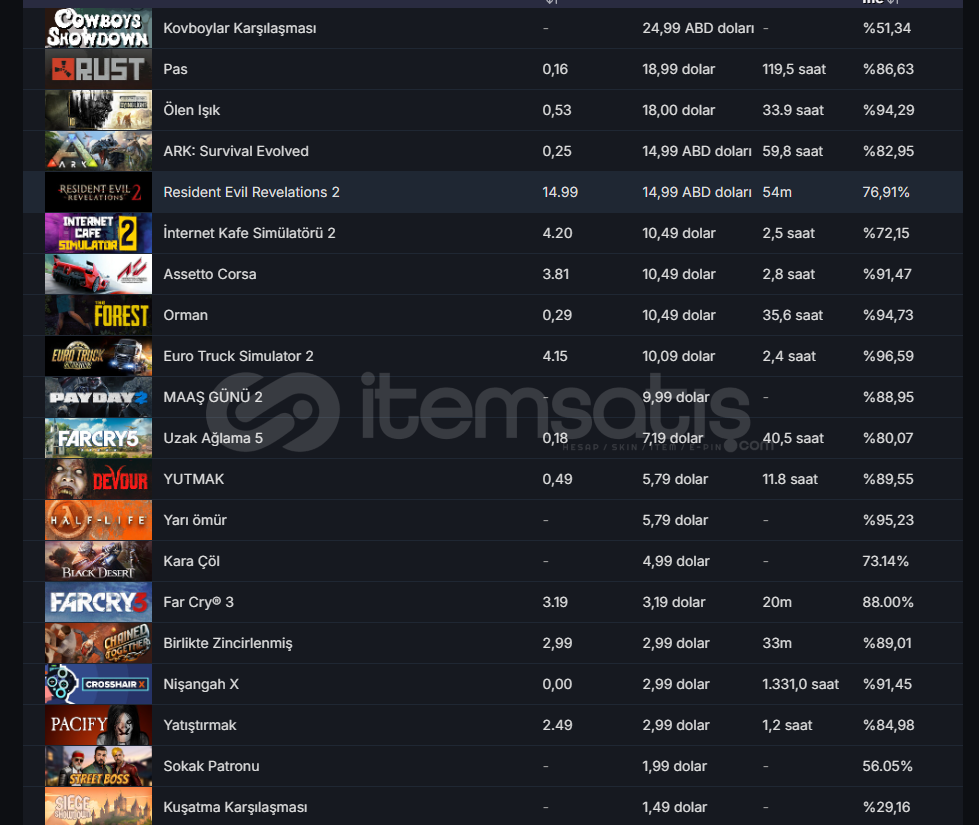Click the '35,6 saat' playtime
The width and height of the screenshot is (979, 825).
(792, 315)
